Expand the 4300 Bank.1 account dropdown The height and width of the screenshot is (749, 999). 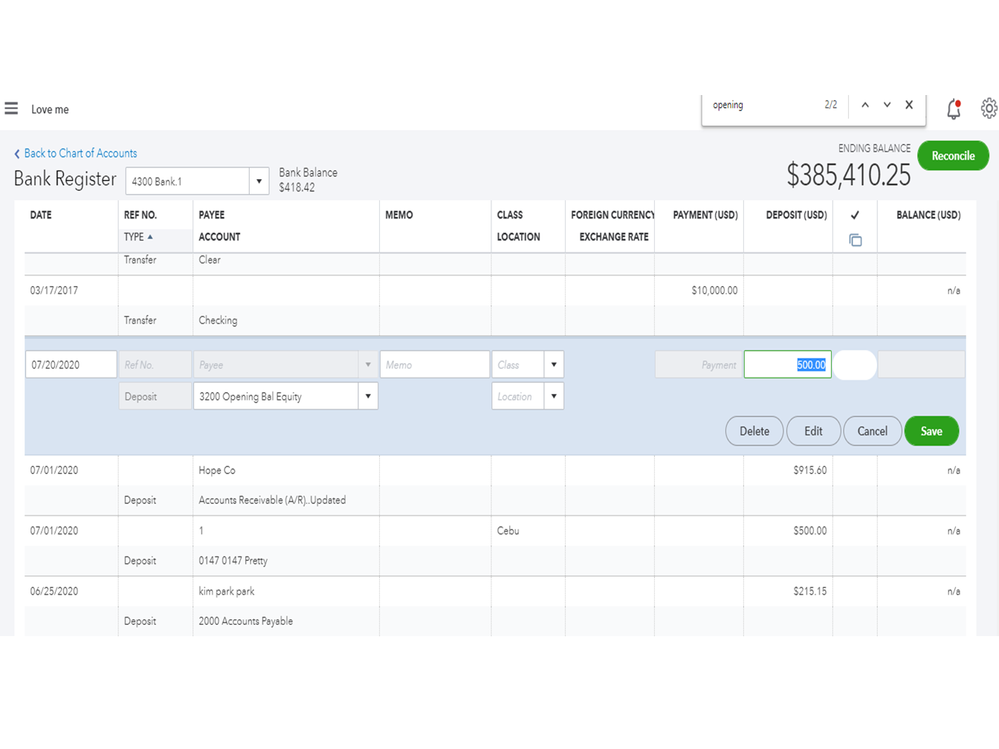tap(259, 181)
